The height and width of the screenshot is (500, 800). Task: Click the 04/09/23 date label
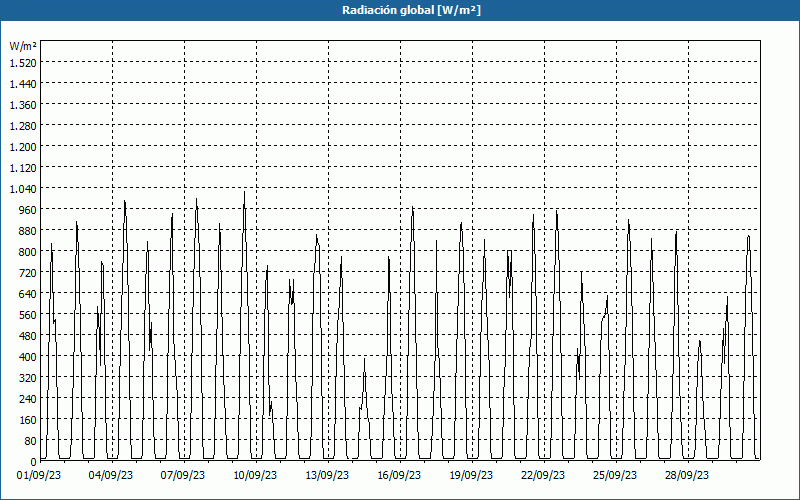click(111, 475)
